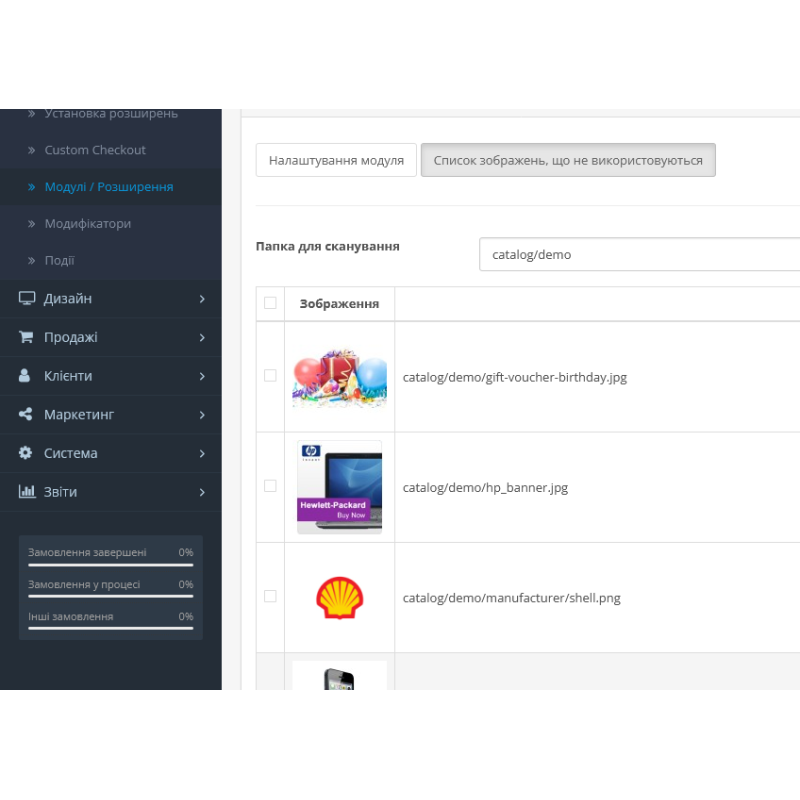Tick the checkbox for shell.png
Image resolution: width=800 pixels, height=800 pixels.
pyautogui.click(x=270, y=596)
